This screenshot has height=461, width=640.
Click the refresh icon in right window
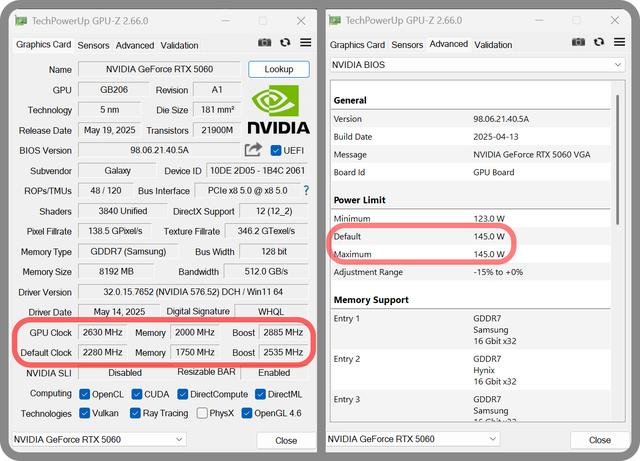tap(599, 42)
